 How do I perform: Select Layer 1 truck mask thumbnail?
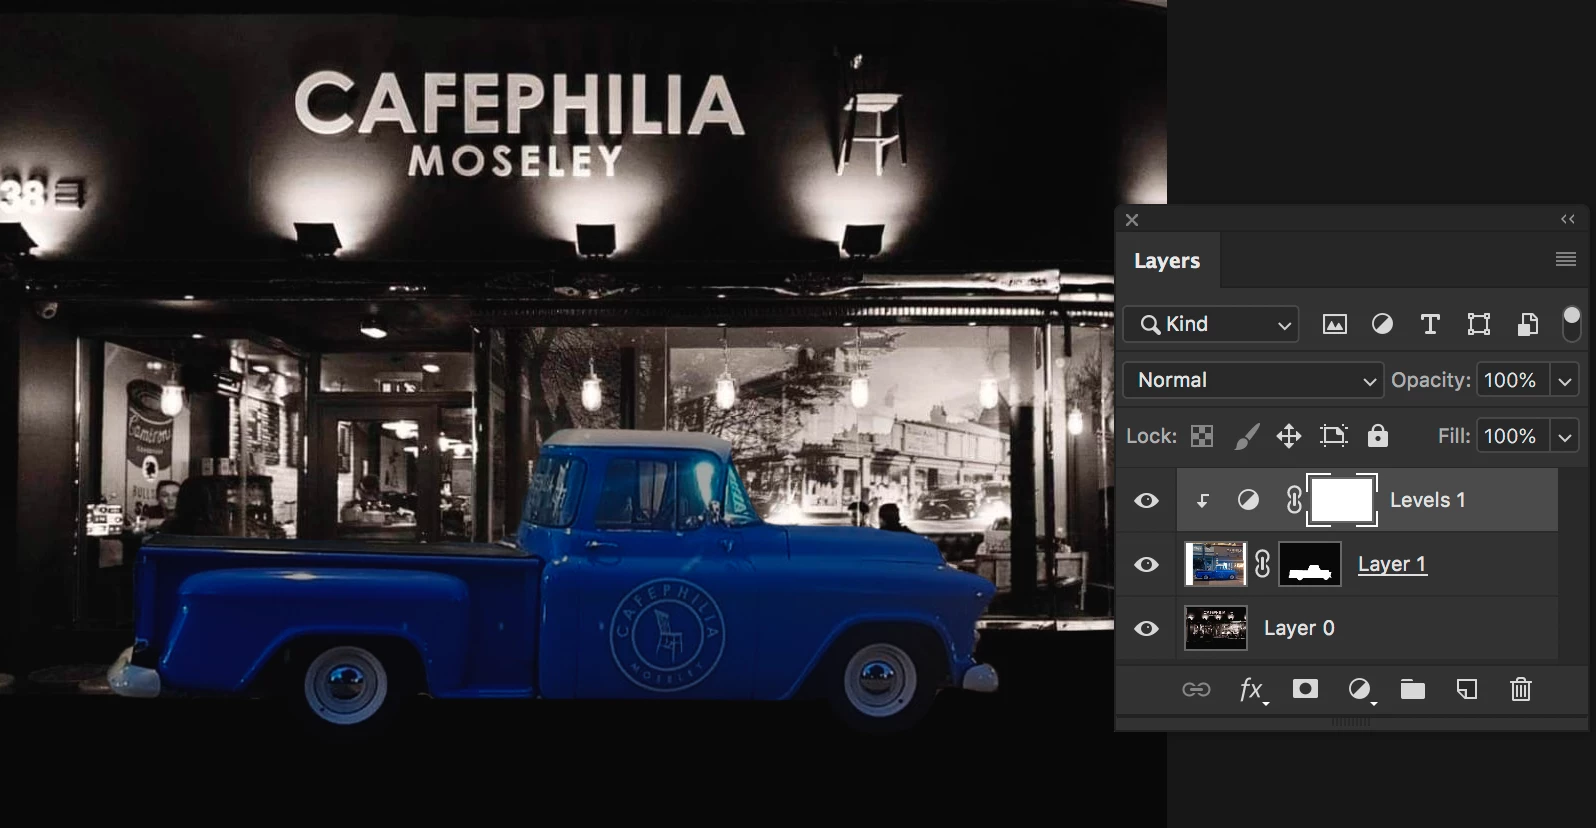(x=1310, y=565)
